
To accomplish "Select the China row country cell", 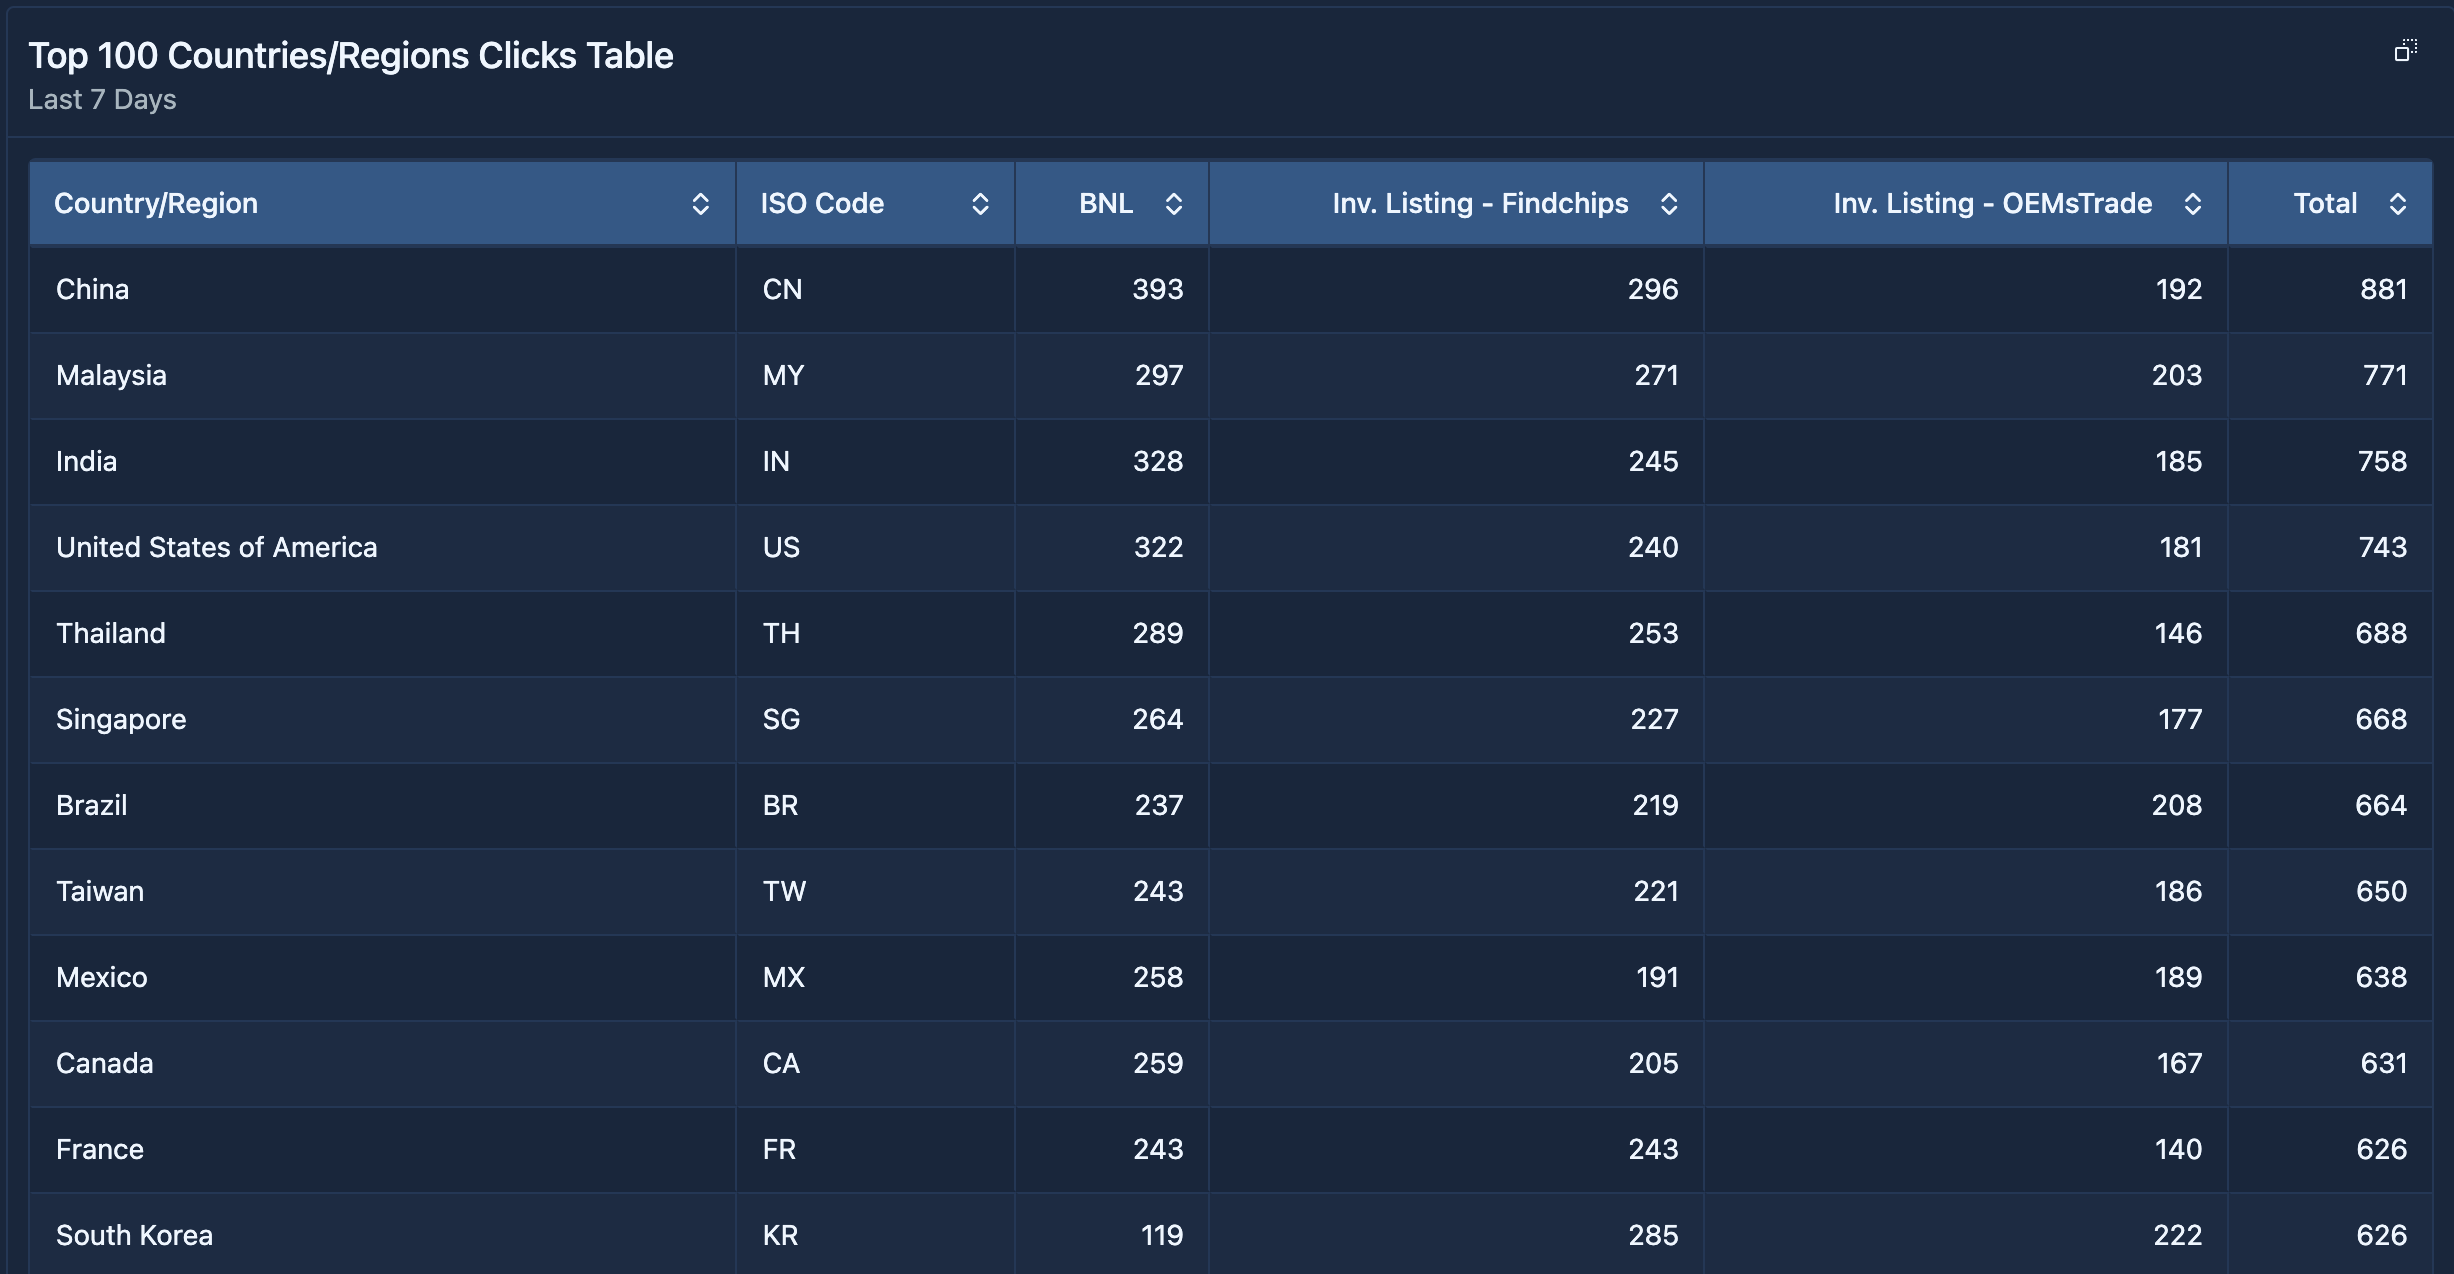I will click(93, 290).
